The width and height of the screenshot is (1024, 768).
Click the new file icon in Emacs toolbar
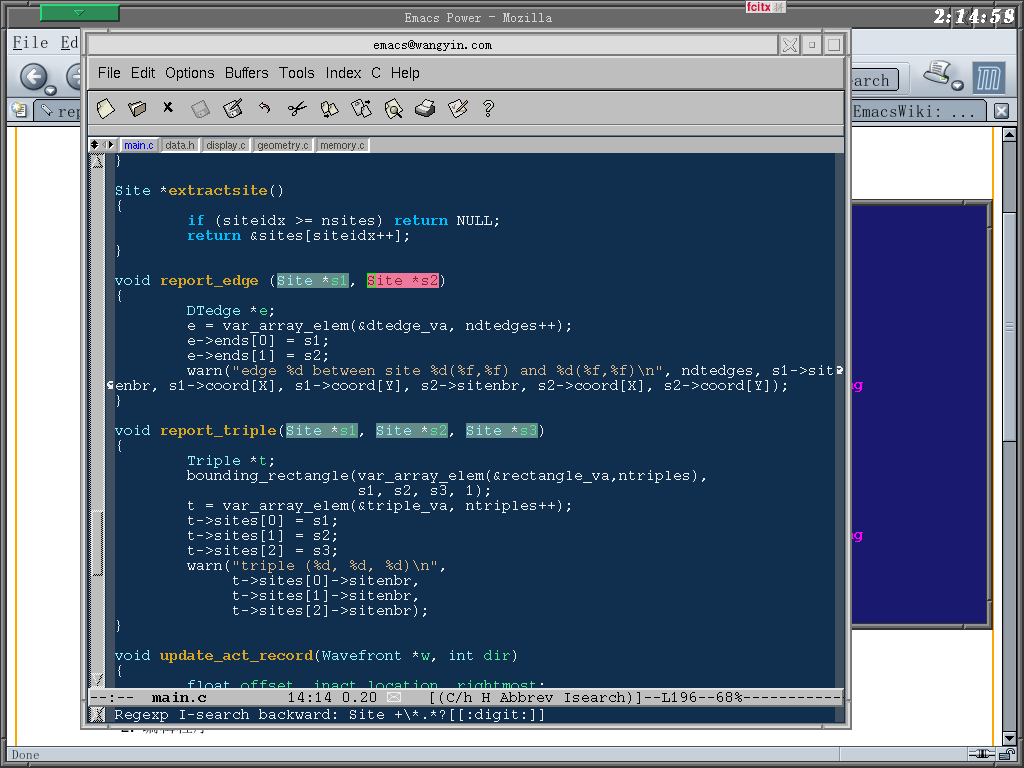[x=105, y=108]
